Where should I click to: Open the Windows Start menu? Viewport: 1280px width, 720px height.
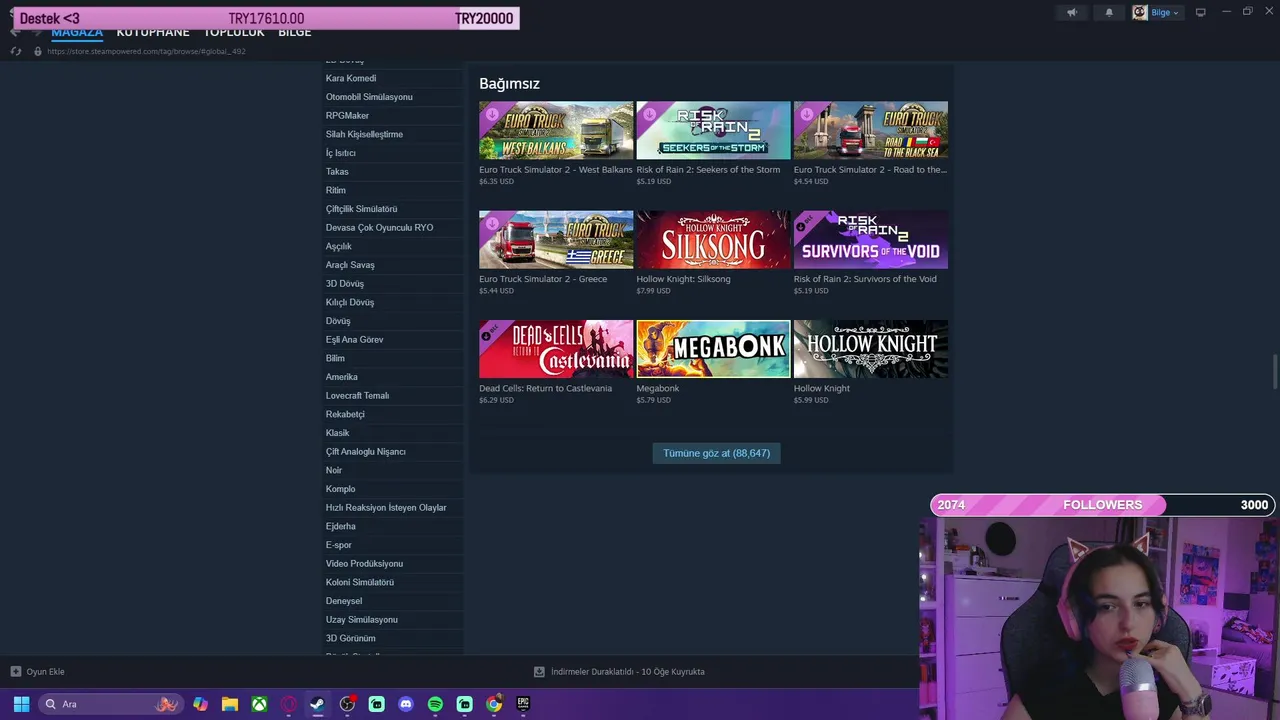(x=21, y=704)
